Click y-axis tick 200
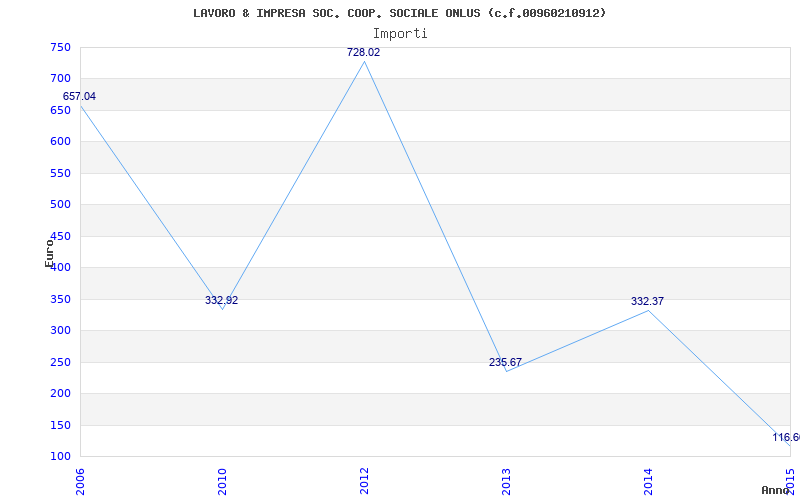This screenshot has height=500, width=800. pyautogui.click(x=60, y=393)
